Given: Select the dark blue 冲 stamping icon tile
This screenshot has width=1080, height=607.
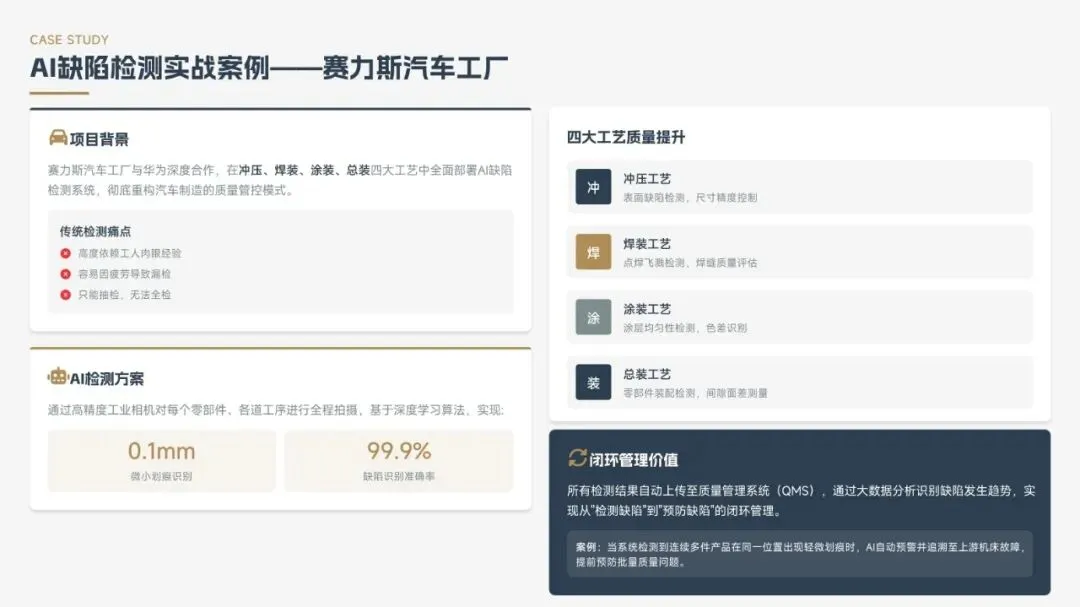Looking at the screenshot, I should tap(593, 187).
